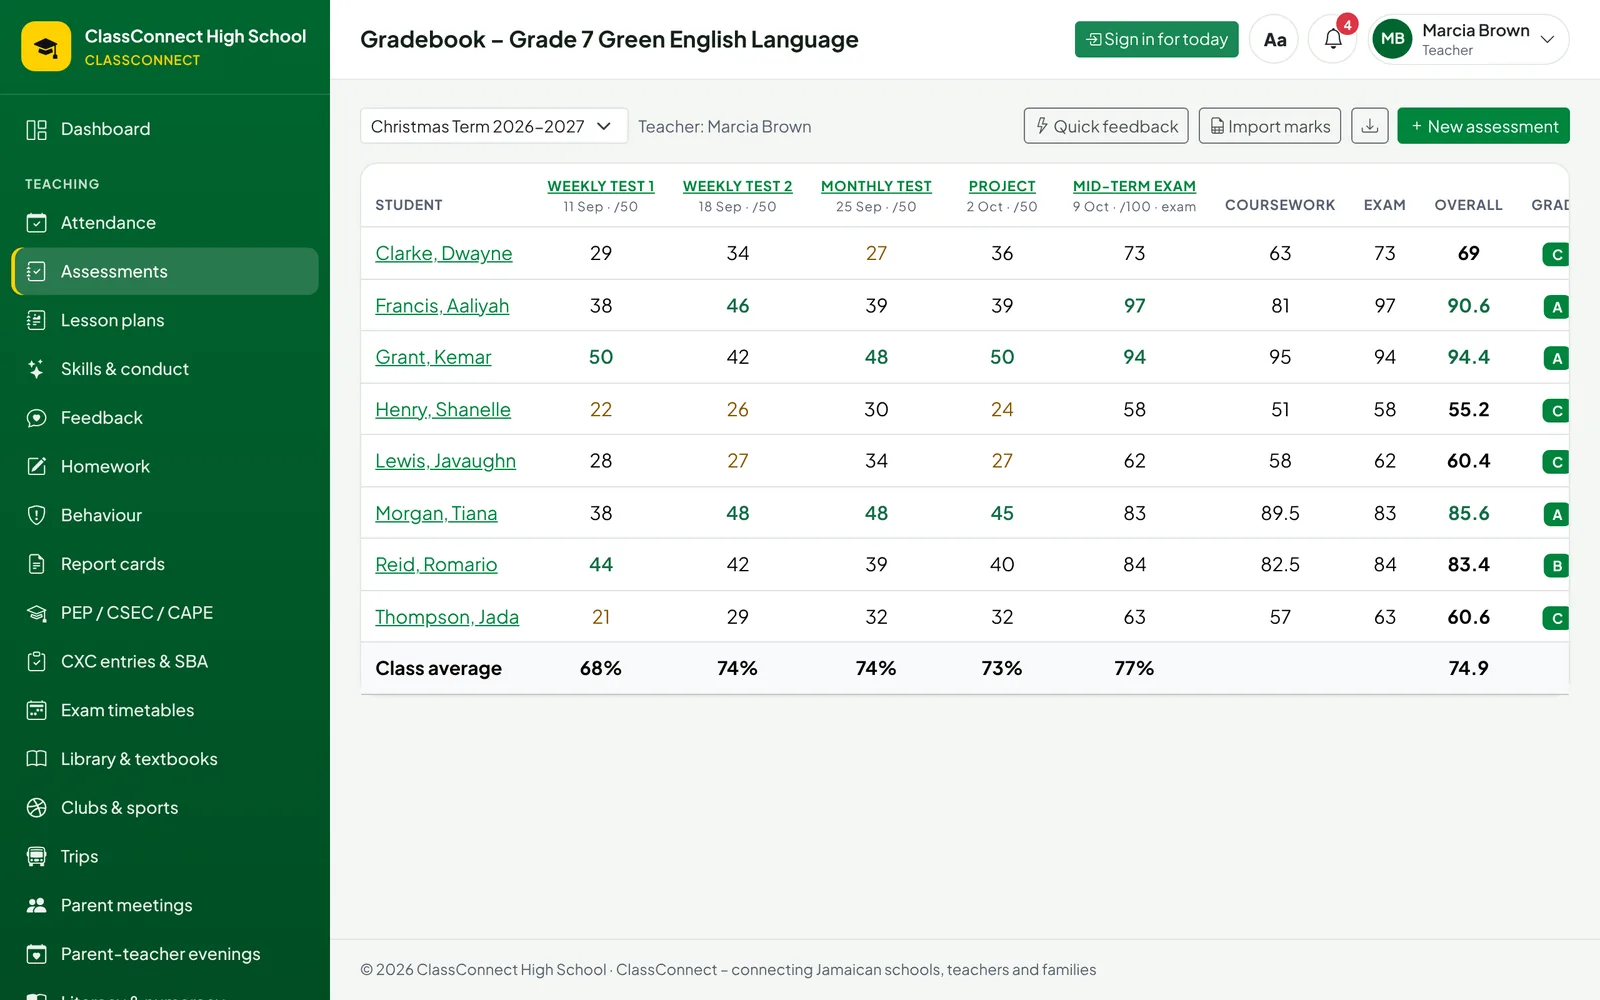Create a New assessment
Screen dimensions: 1600x1000
click(x=1483, y=126)
